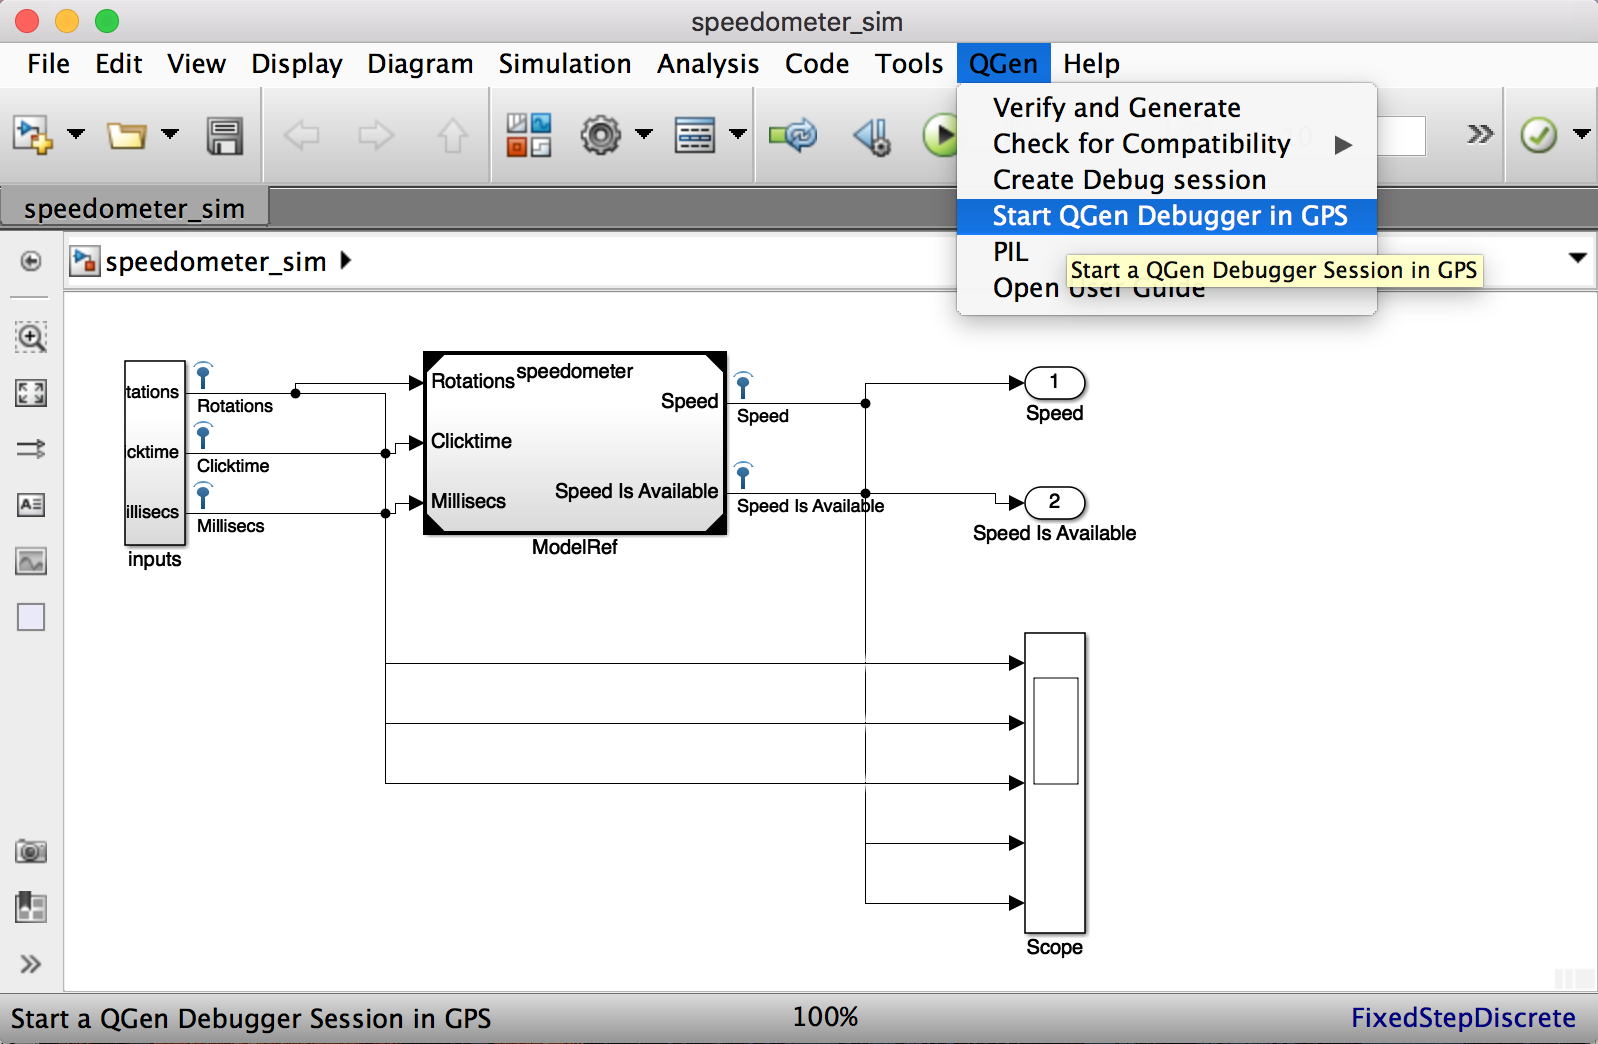Viewport: 1598px width, 1044px height.
Task: Open the File menu
Action: coord(48,64)
